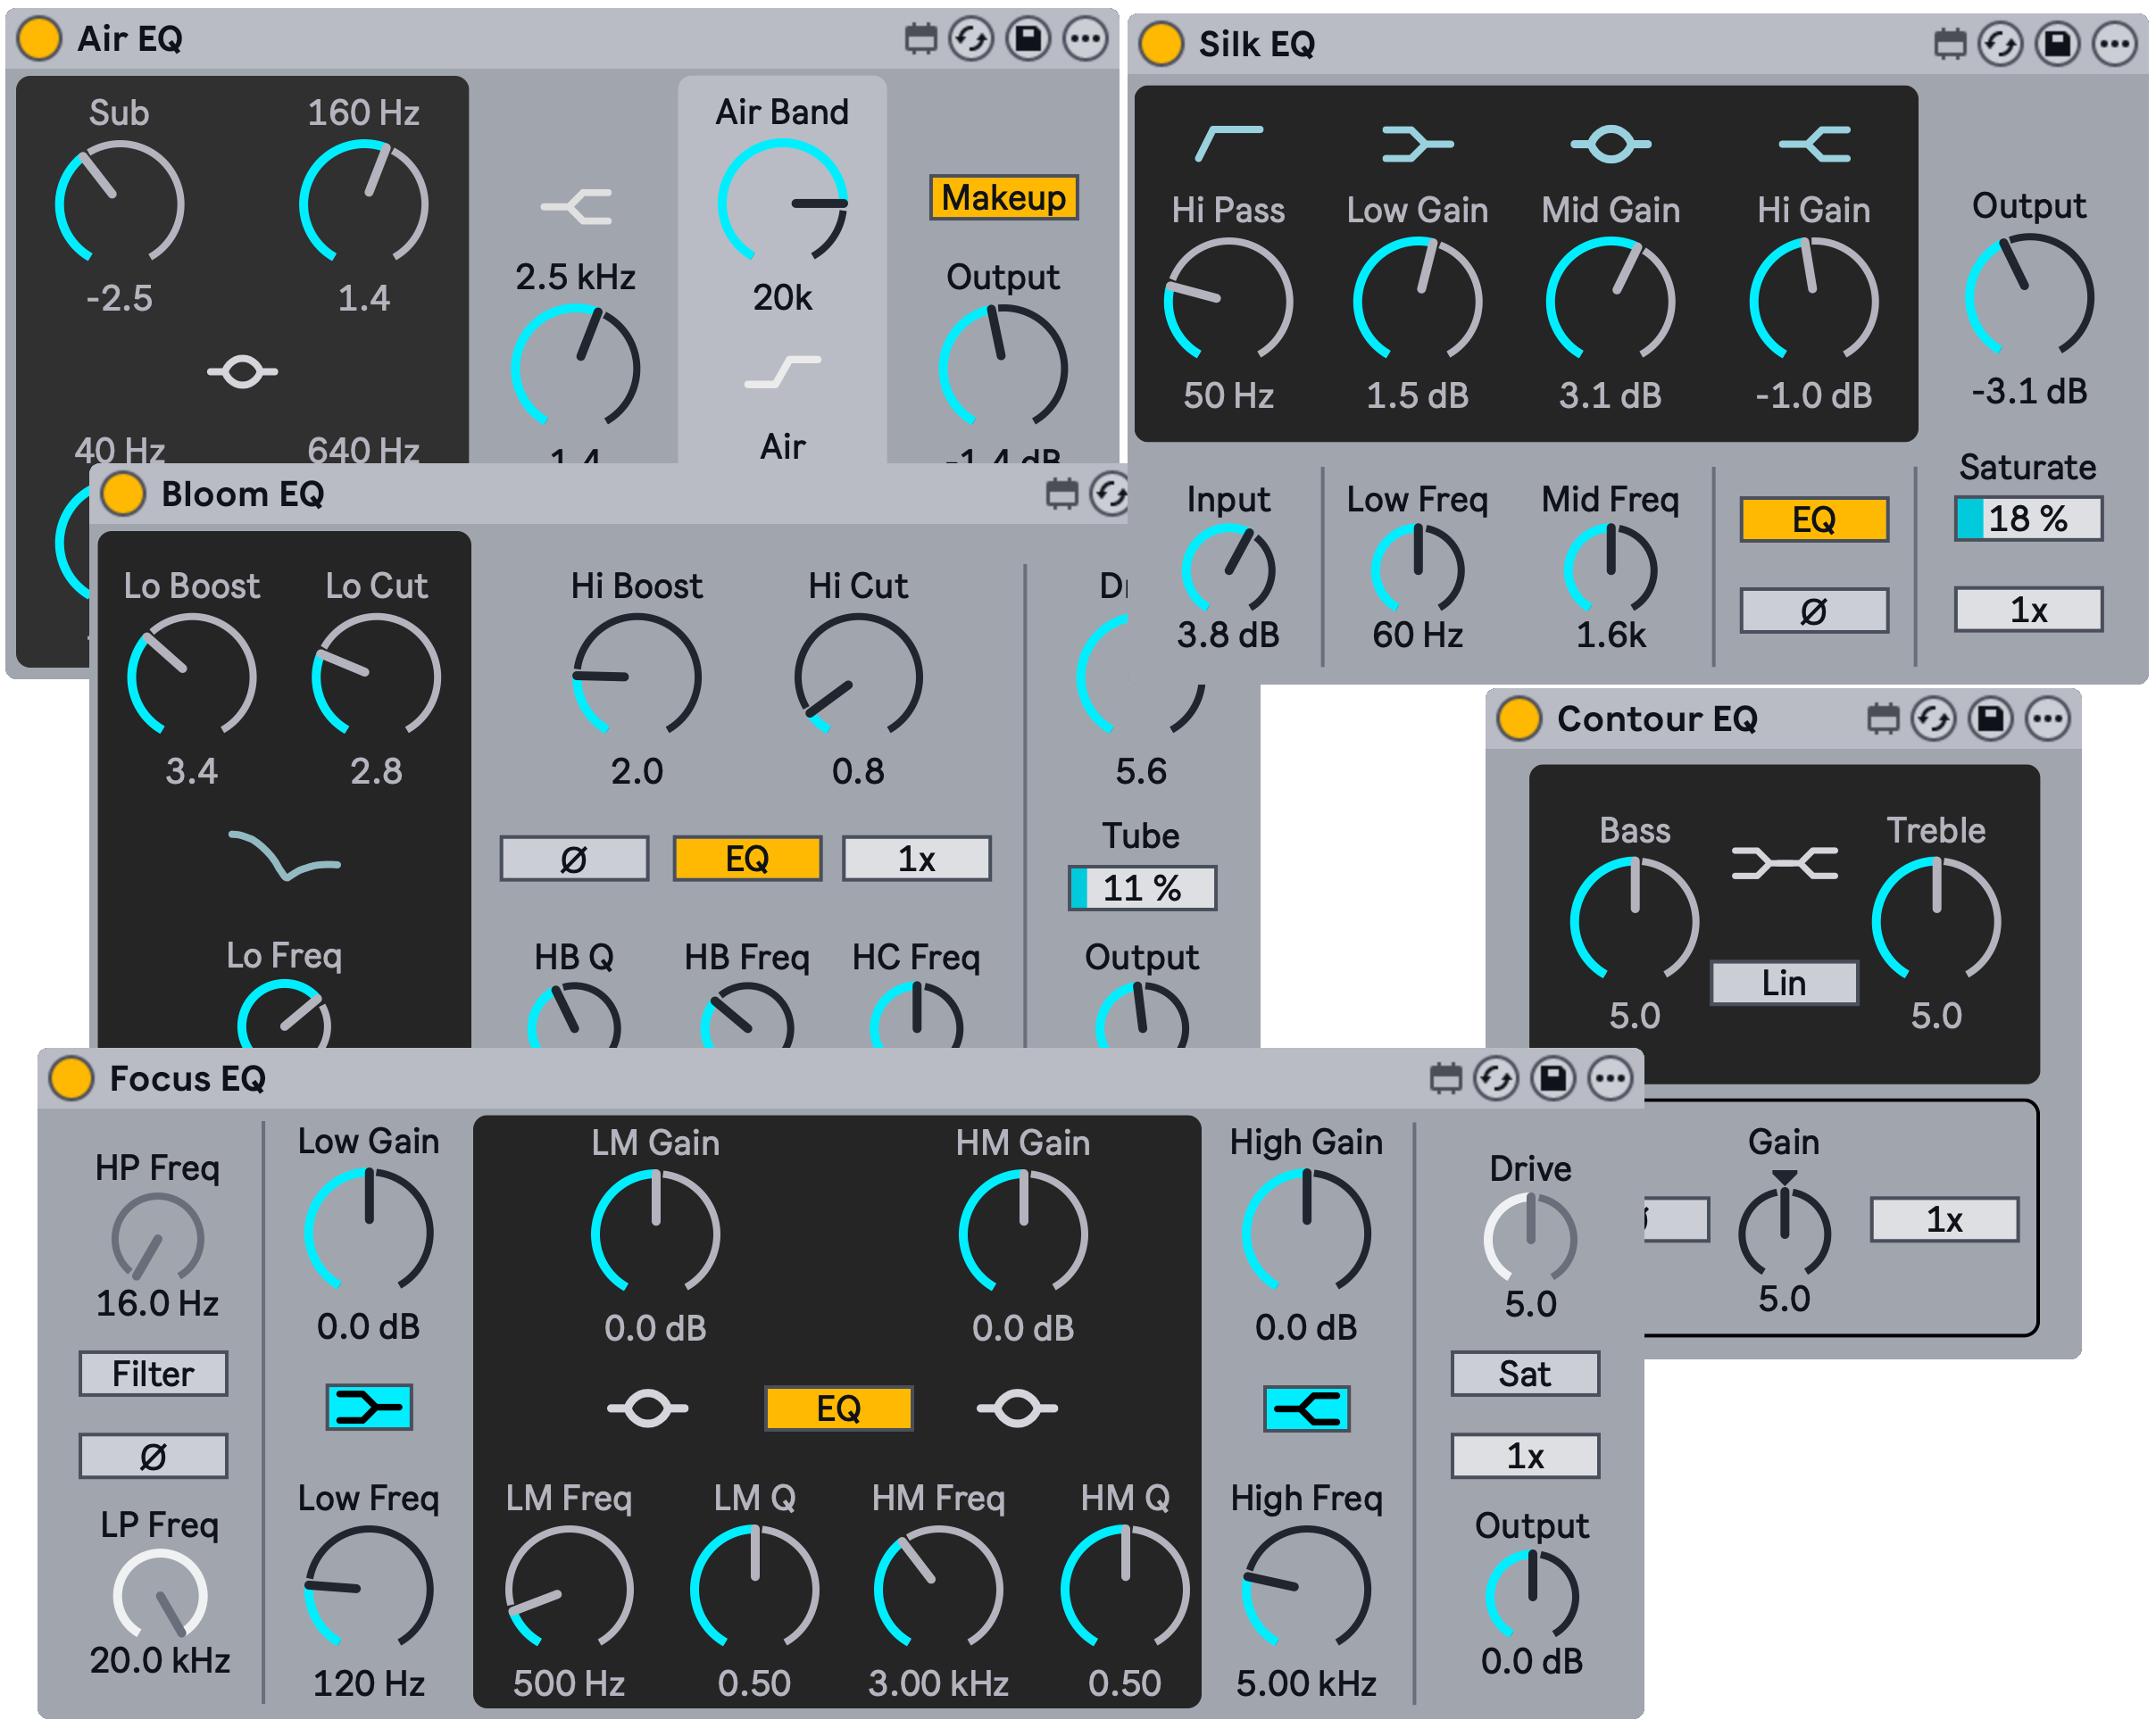2156x1728 pixels.
Task: Click Treble knob in Contour EQ
Action: coord(1936,921)
